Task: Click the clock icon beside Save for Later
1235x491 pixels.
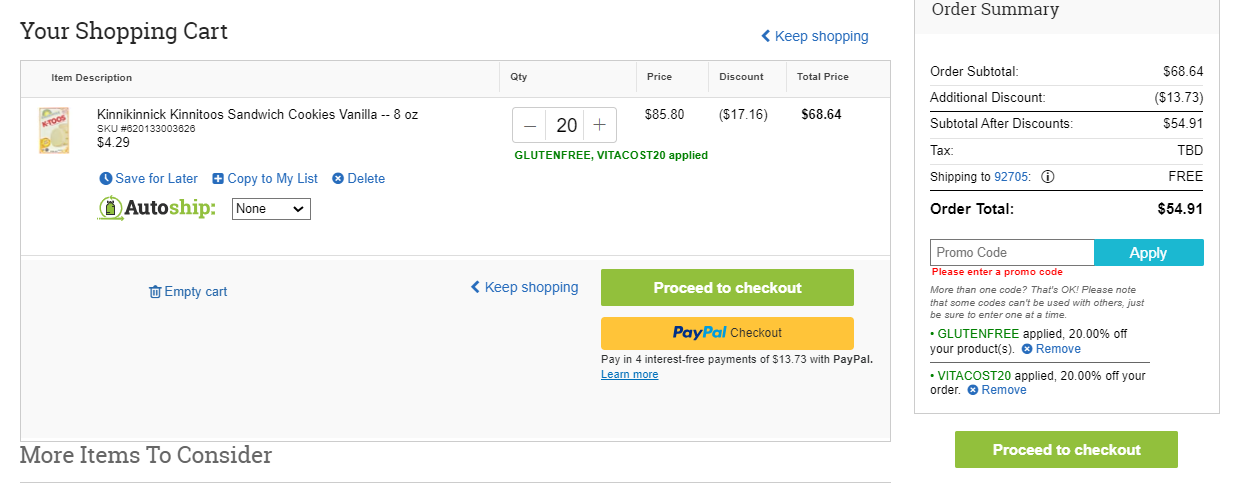Action: [106, 179]
